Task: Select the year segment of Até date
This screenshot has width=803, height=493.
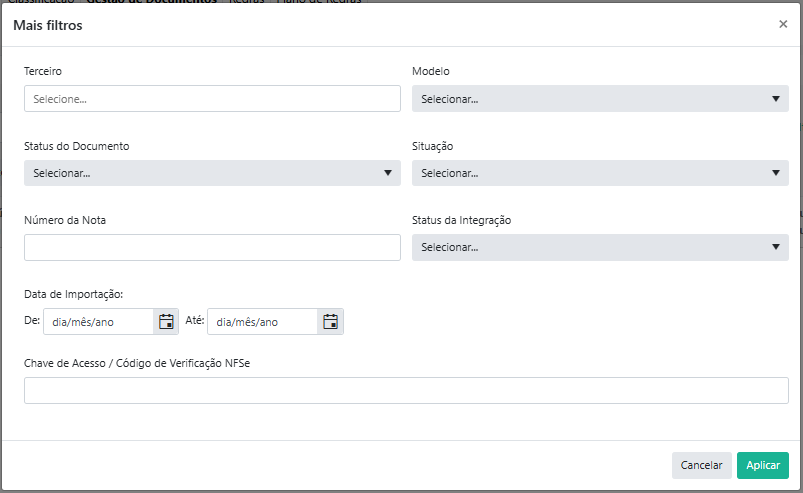Action: tap(268, 322)
